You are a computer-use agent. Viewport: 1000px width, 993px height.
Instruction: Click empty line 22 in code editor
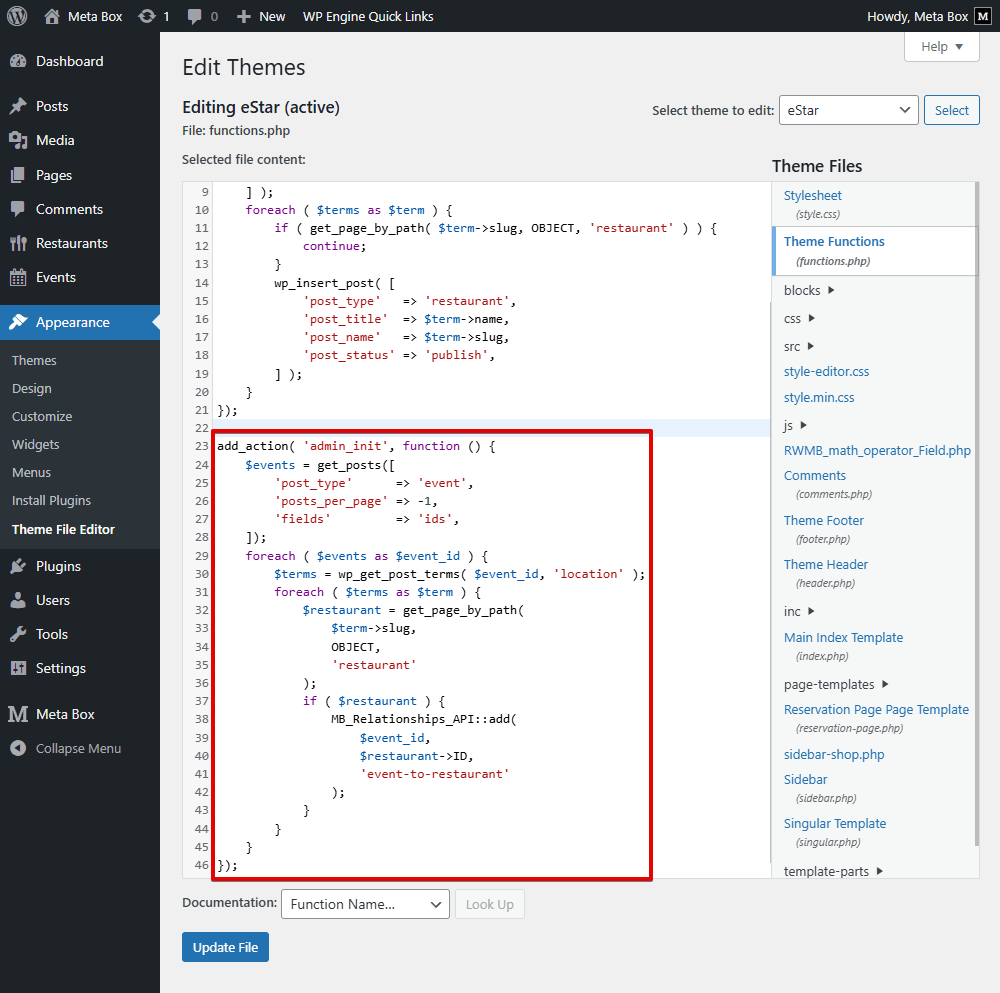coord(490,428)
